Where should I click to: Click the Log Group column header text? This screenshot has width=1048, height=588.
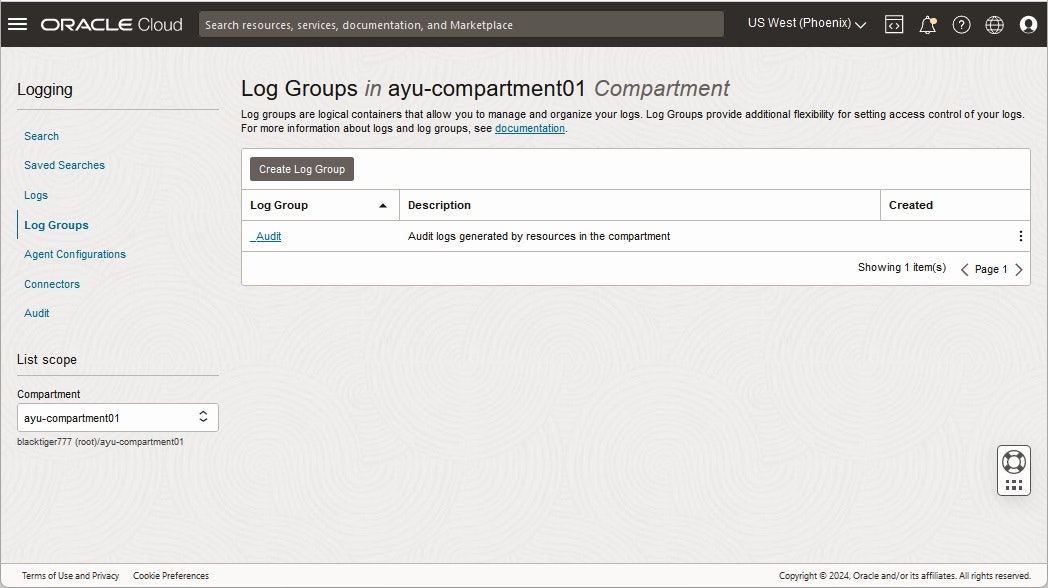tap(279, 205)
